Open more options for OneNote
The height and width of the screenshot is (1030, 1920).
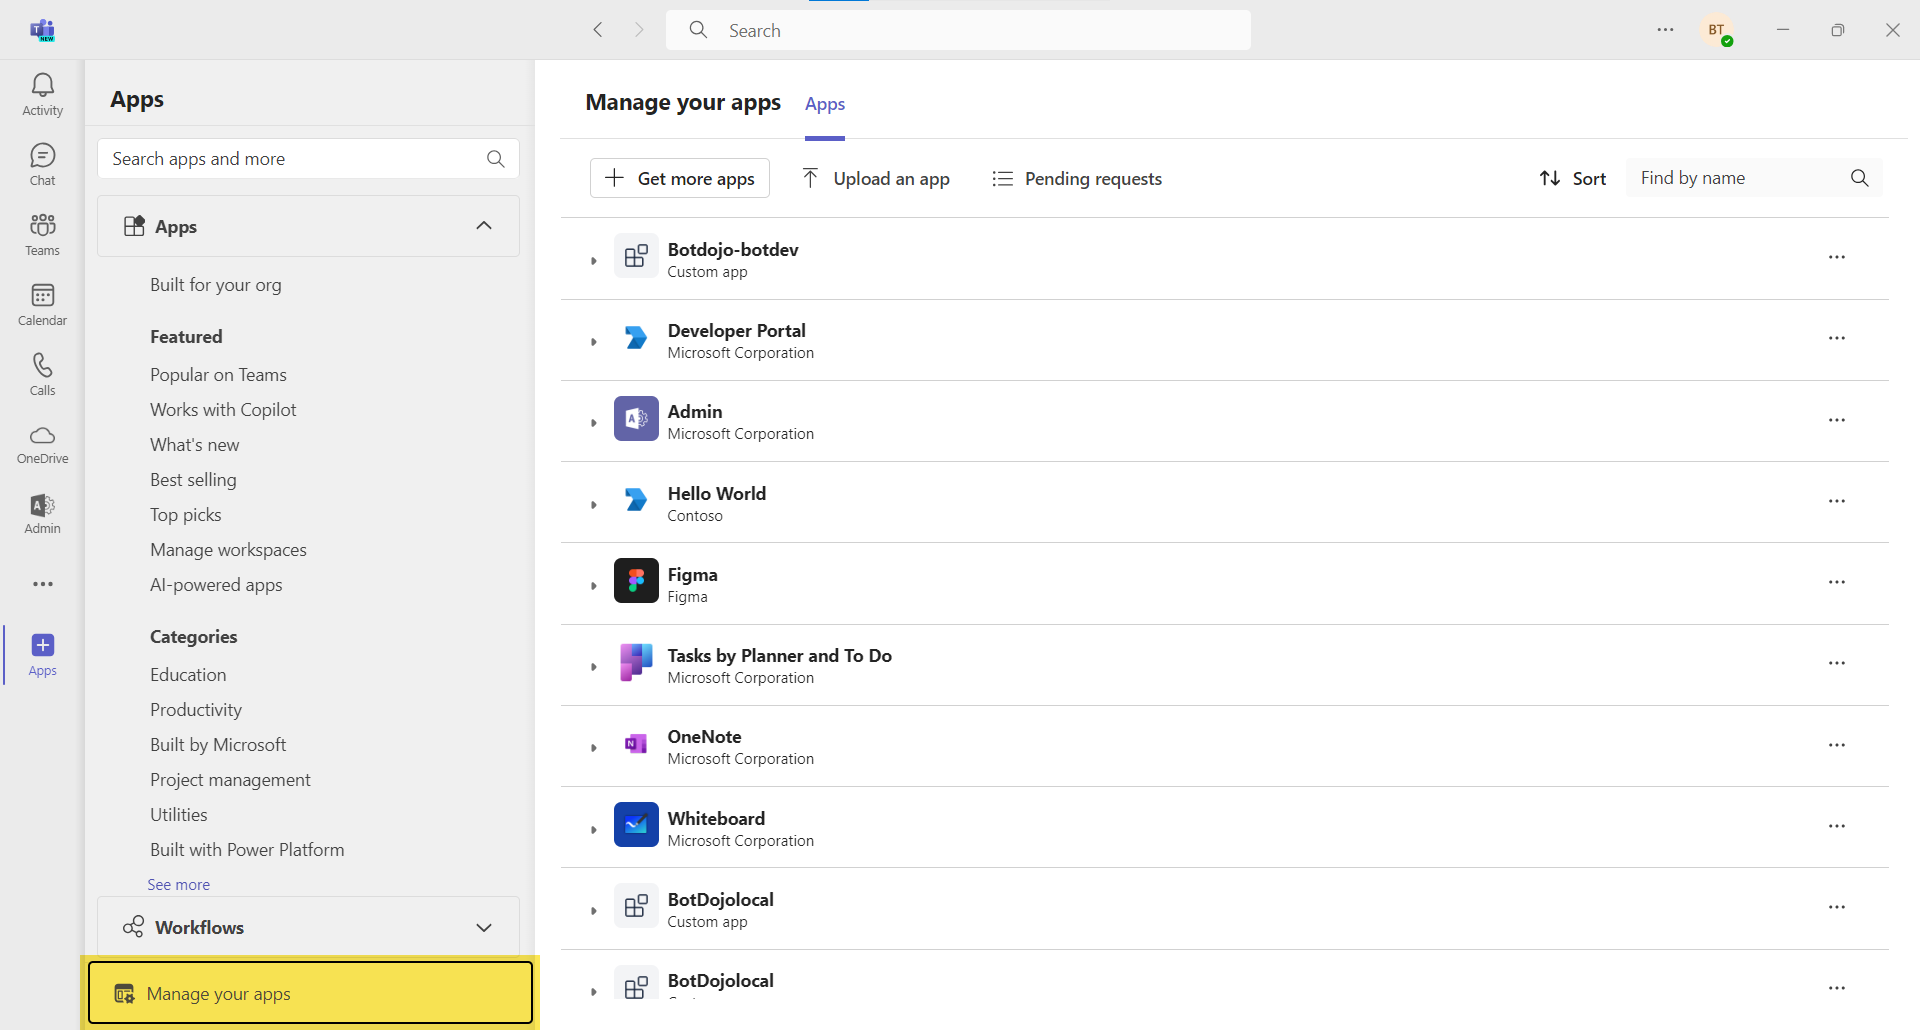pos(1837,746)
